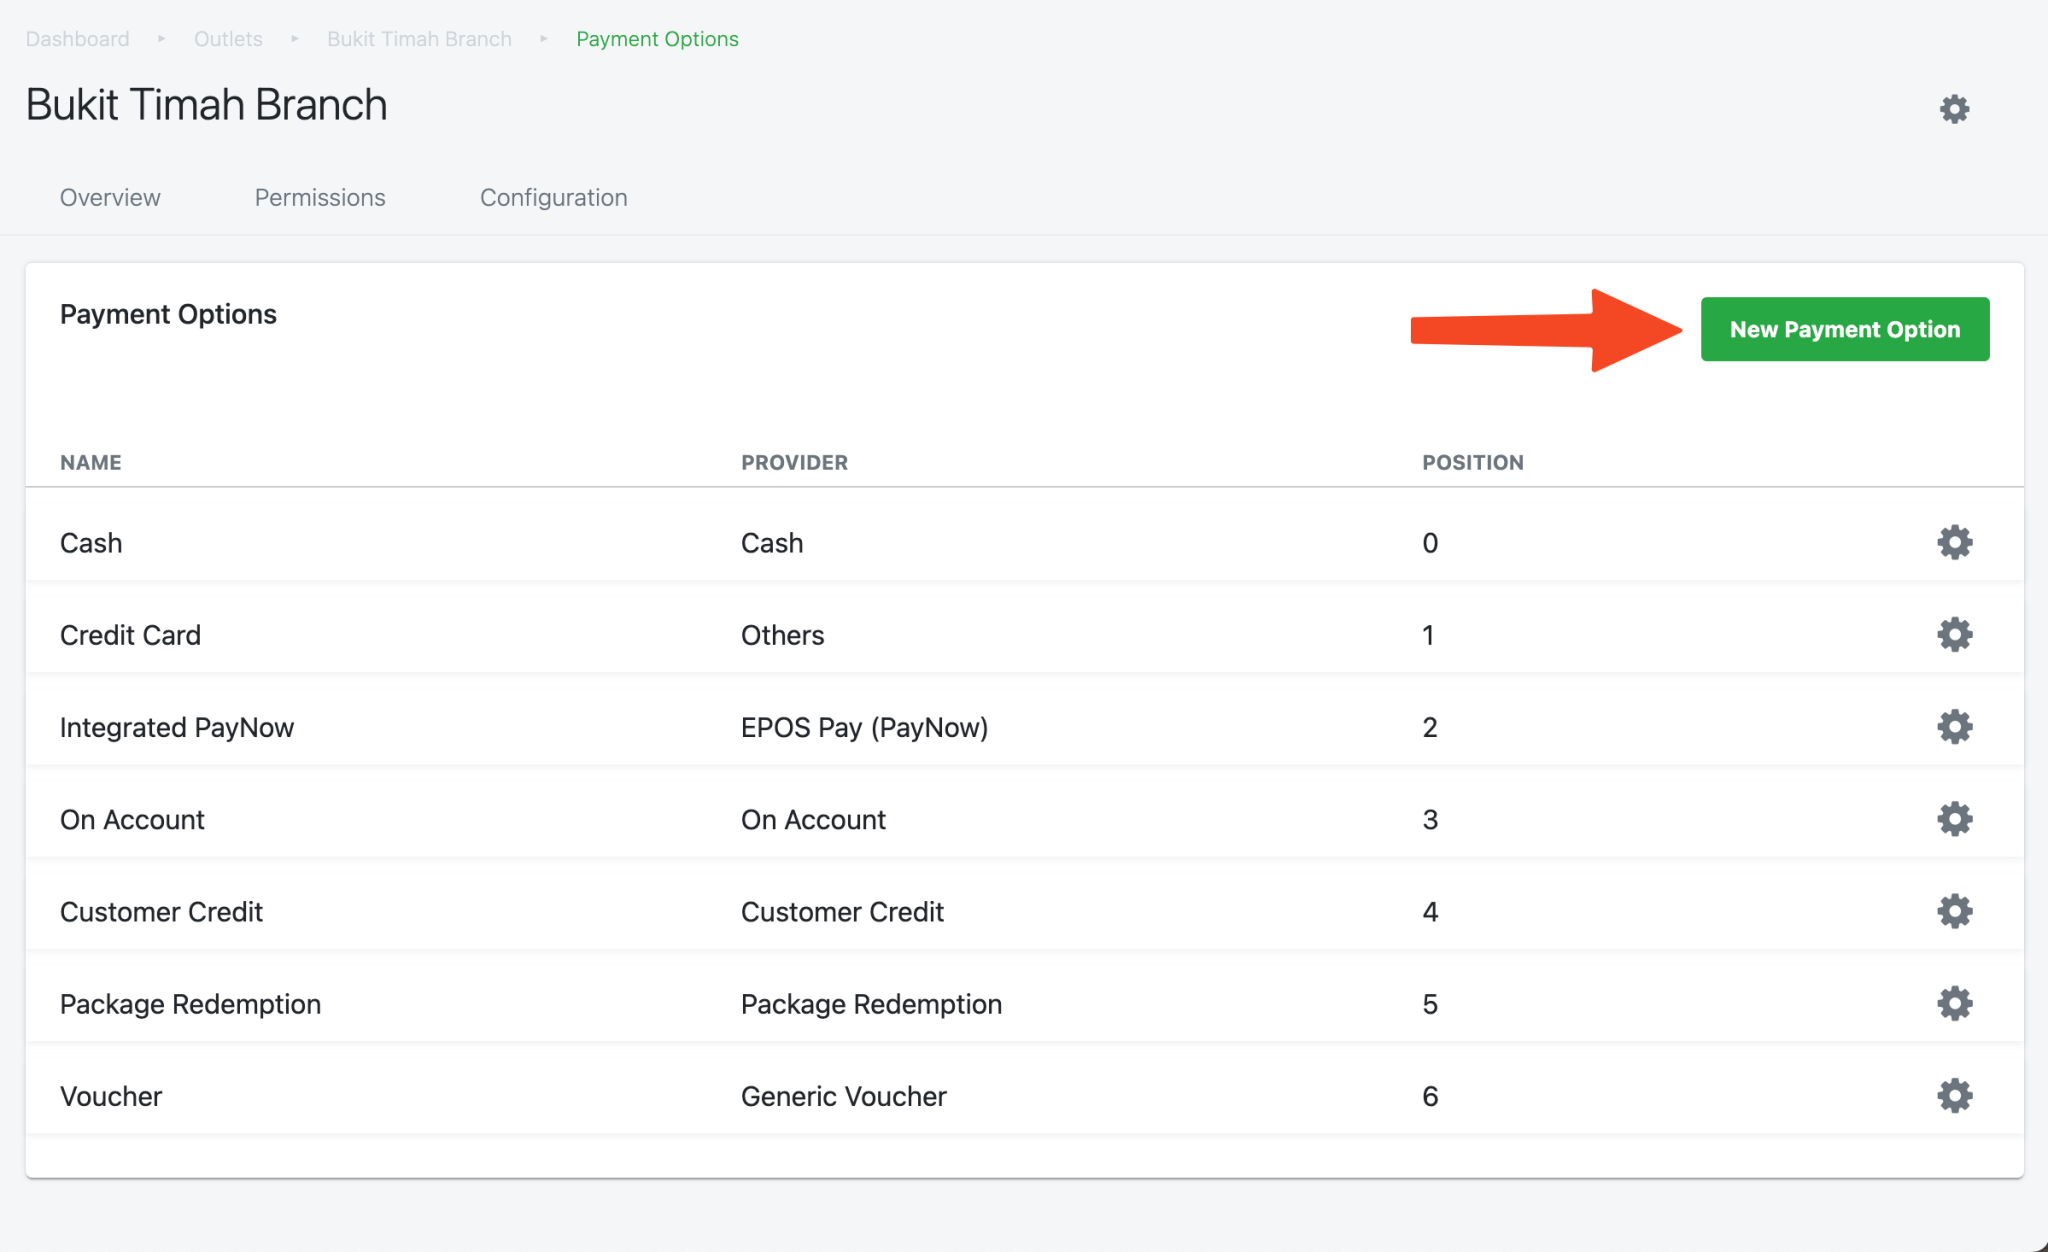This screenshot has height=1252, width=2048.
Task: Switch to the Overview tab
Action: (110, 197)
